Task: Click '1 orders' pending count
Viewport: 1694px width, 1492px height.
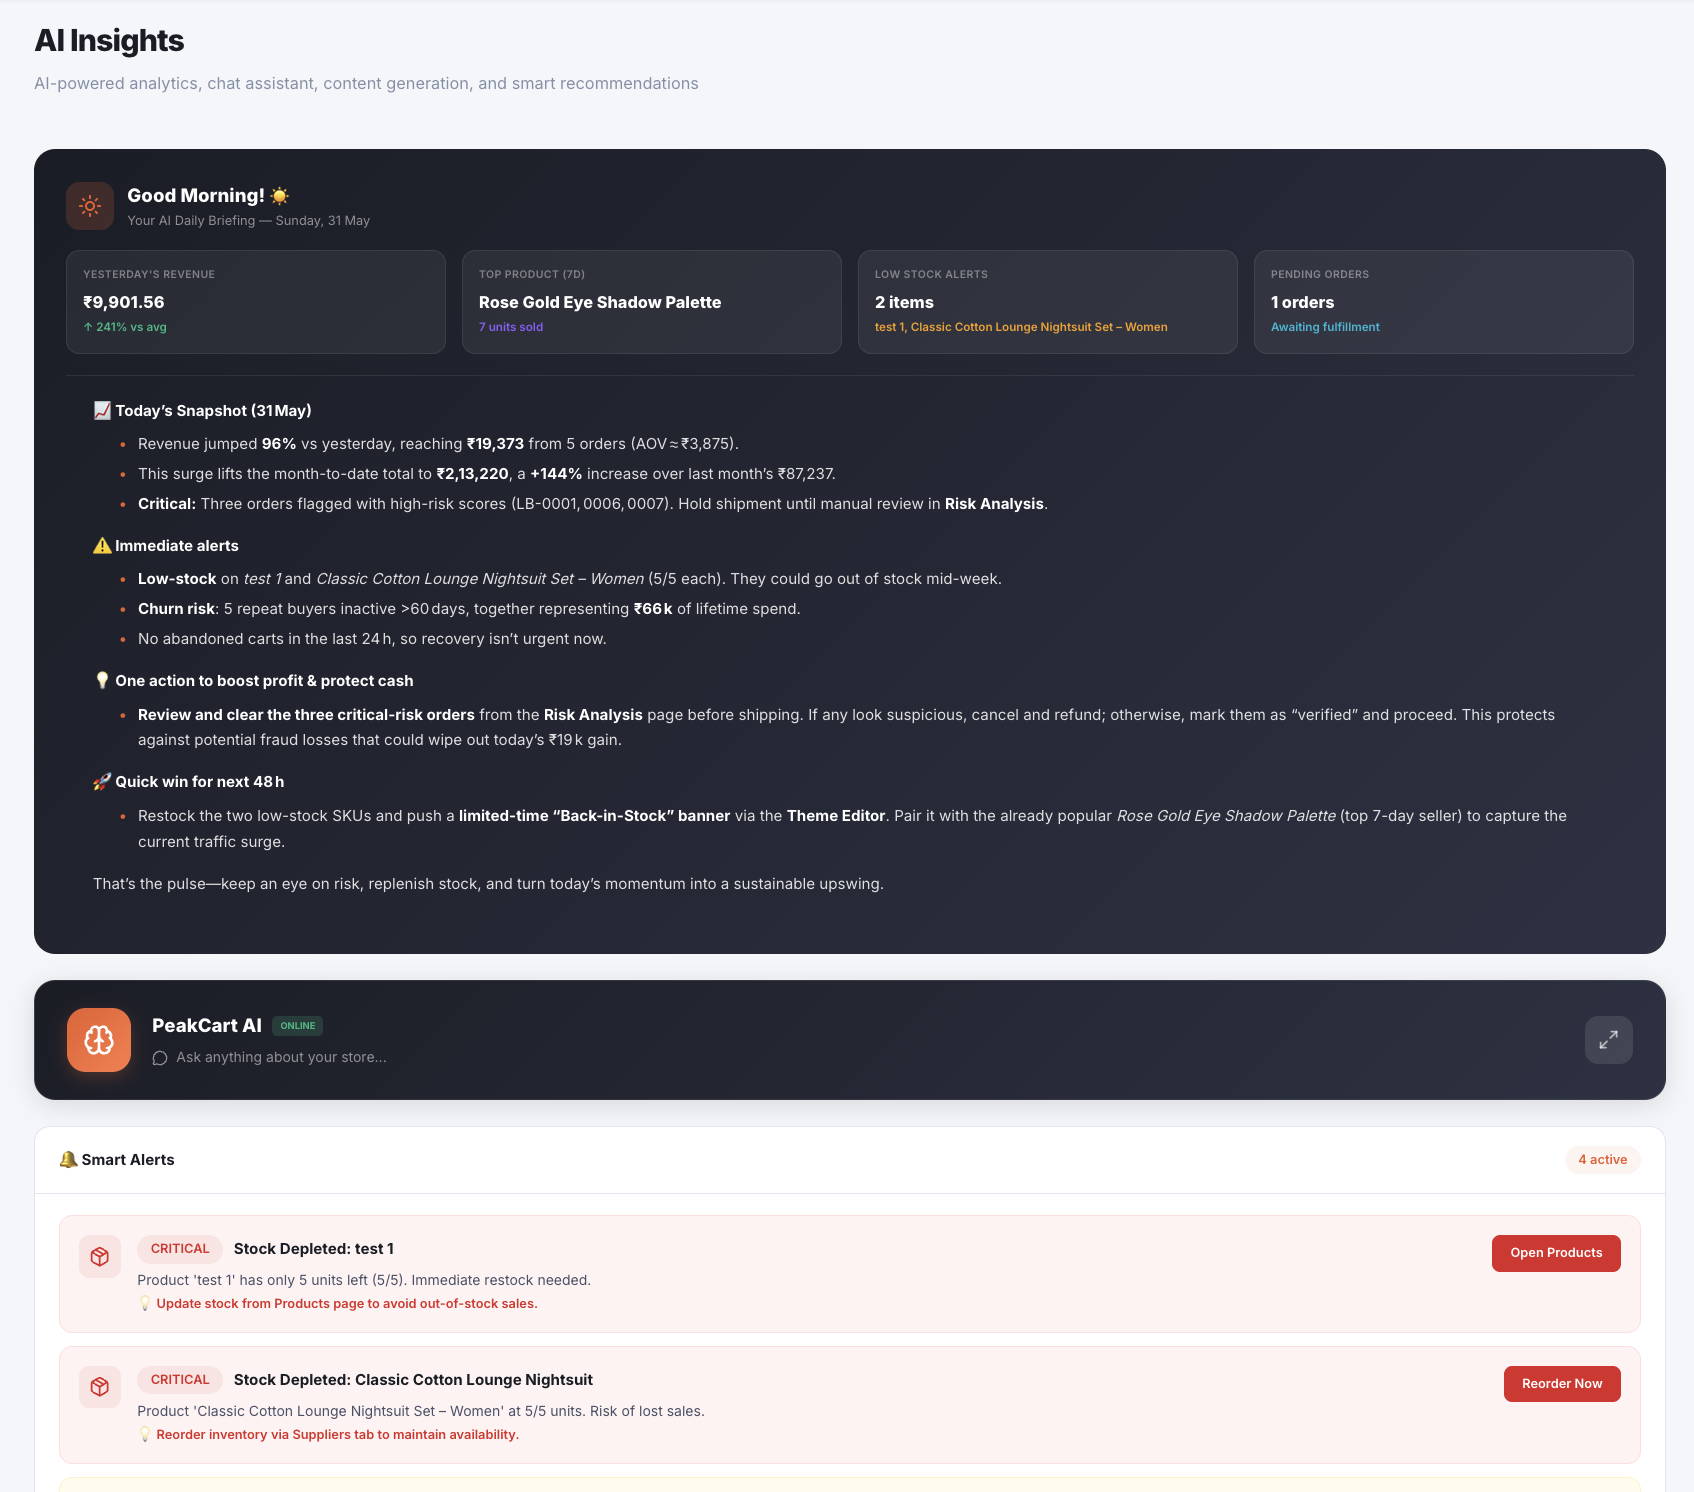Action: tap(1303, 302)
